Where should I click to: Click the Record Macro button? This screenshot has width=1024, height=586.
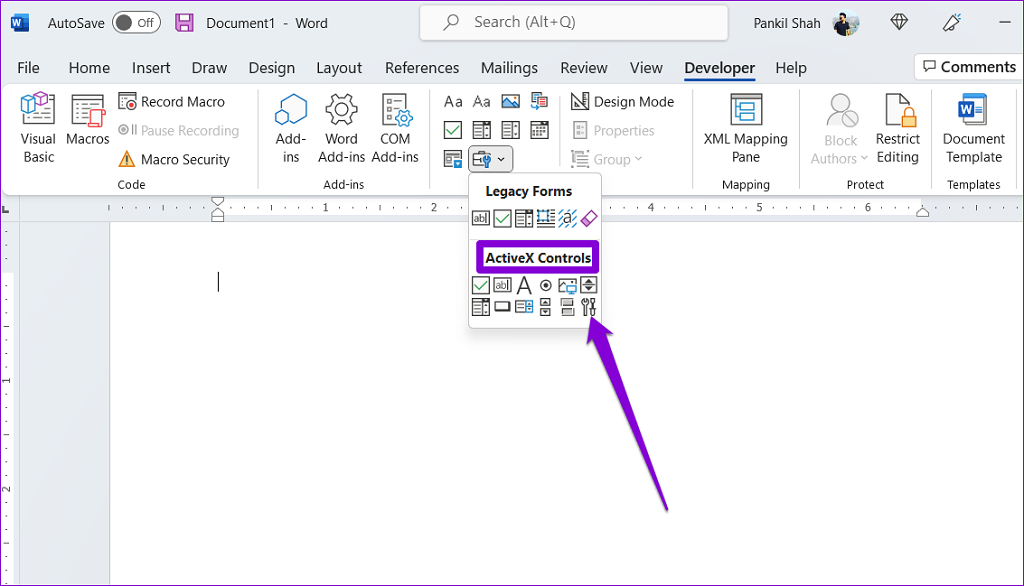click(172, 102)
